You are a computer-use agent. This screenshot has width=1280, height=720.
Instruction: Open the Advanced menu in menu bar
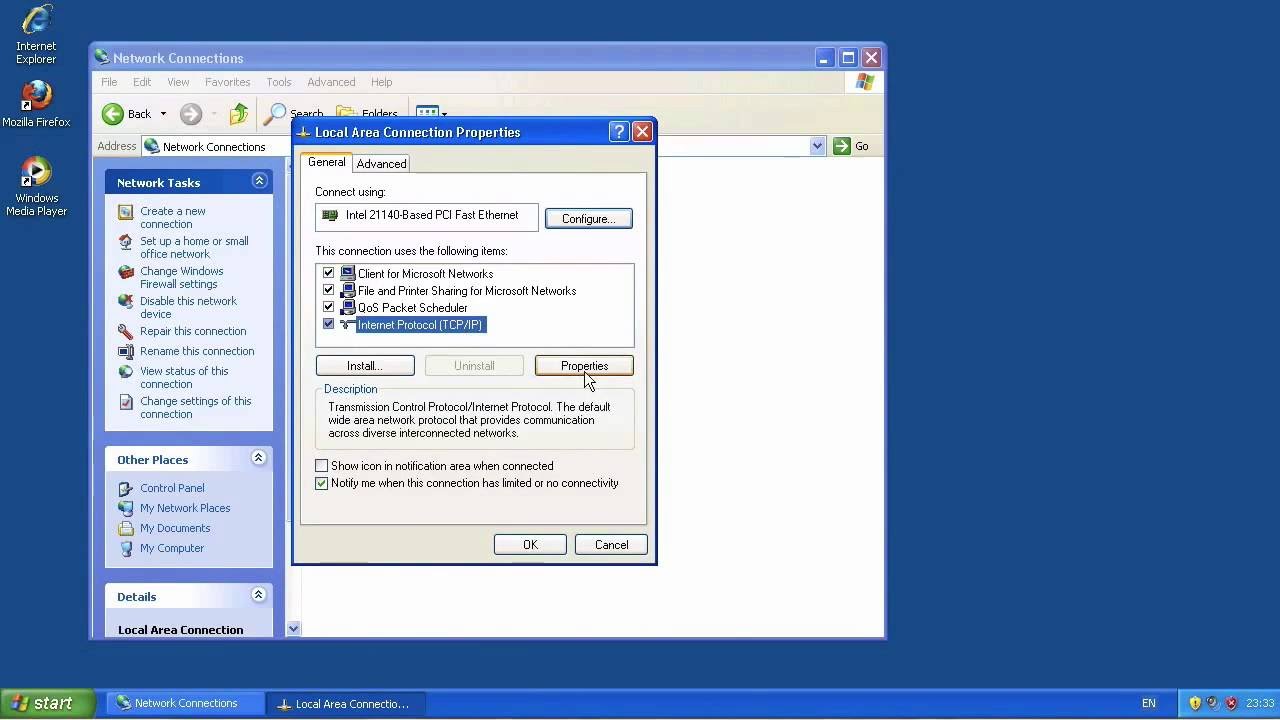pos(331,82)
